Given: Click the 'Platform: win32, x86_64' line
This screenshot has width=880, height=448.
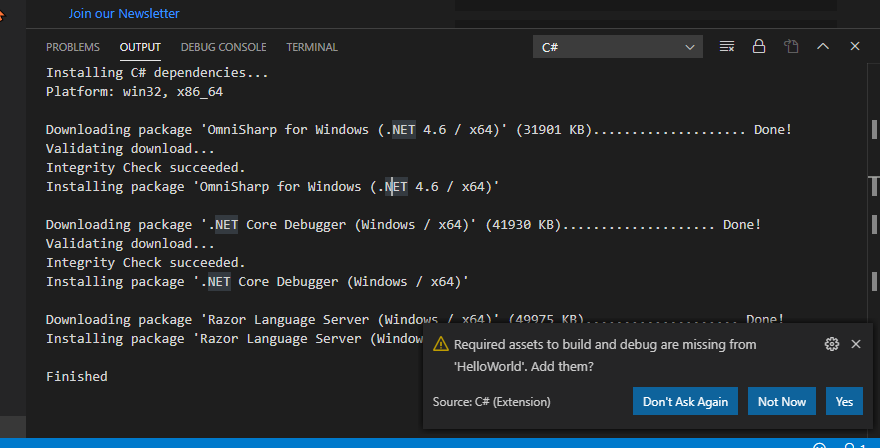Looking at the screenshot, I should tap(135, 92).
